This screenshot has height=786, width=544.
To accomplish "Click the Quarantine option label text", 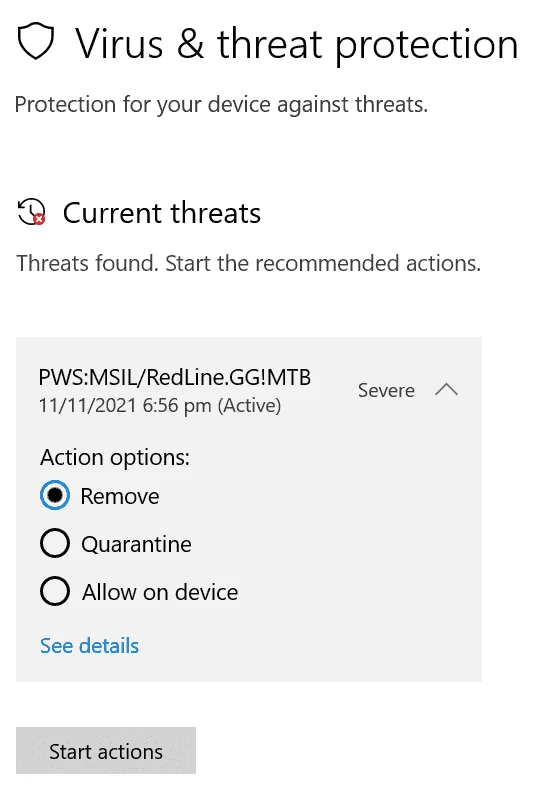I will pos(136,544).
